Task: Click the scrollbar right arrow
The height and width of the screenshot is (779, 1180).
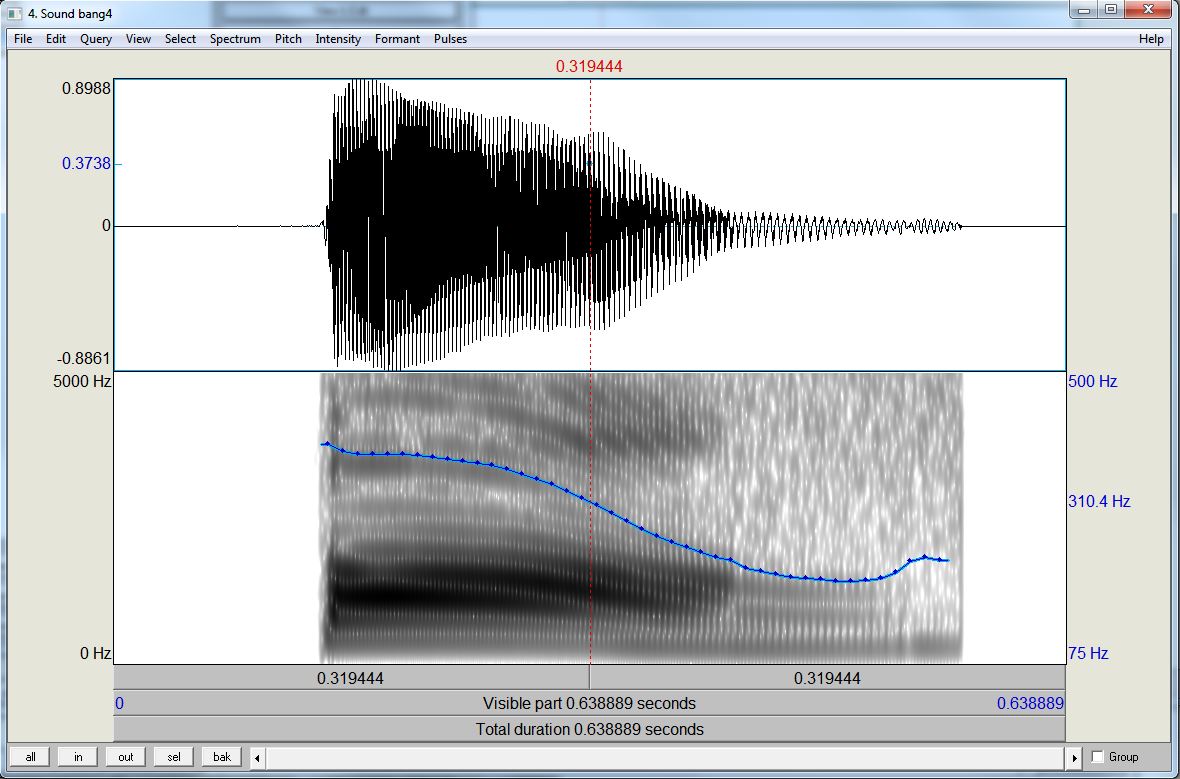Action: (x=1075, y=758)
